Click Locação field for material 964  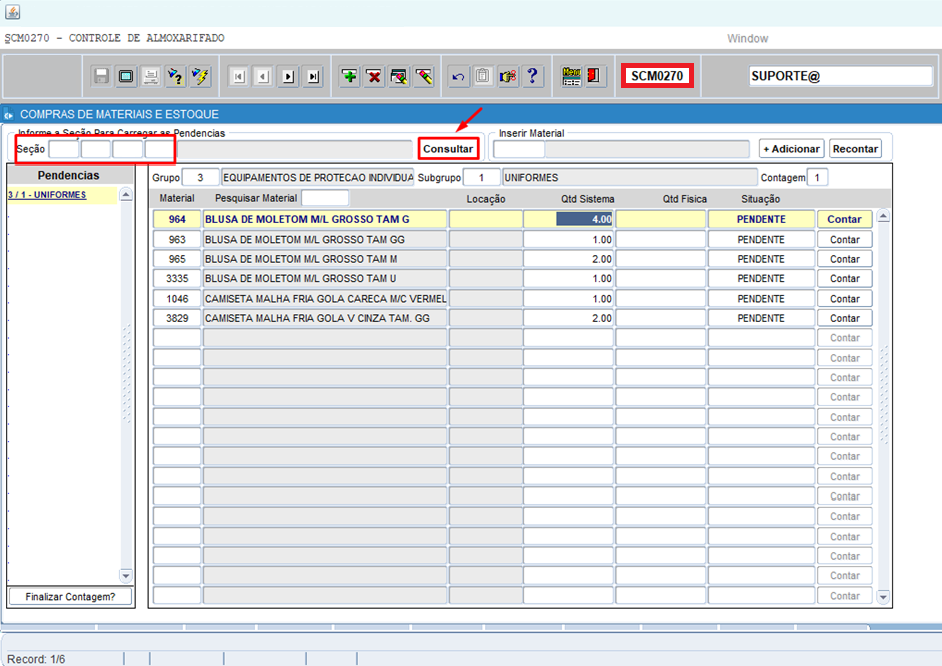coord(485,219)
